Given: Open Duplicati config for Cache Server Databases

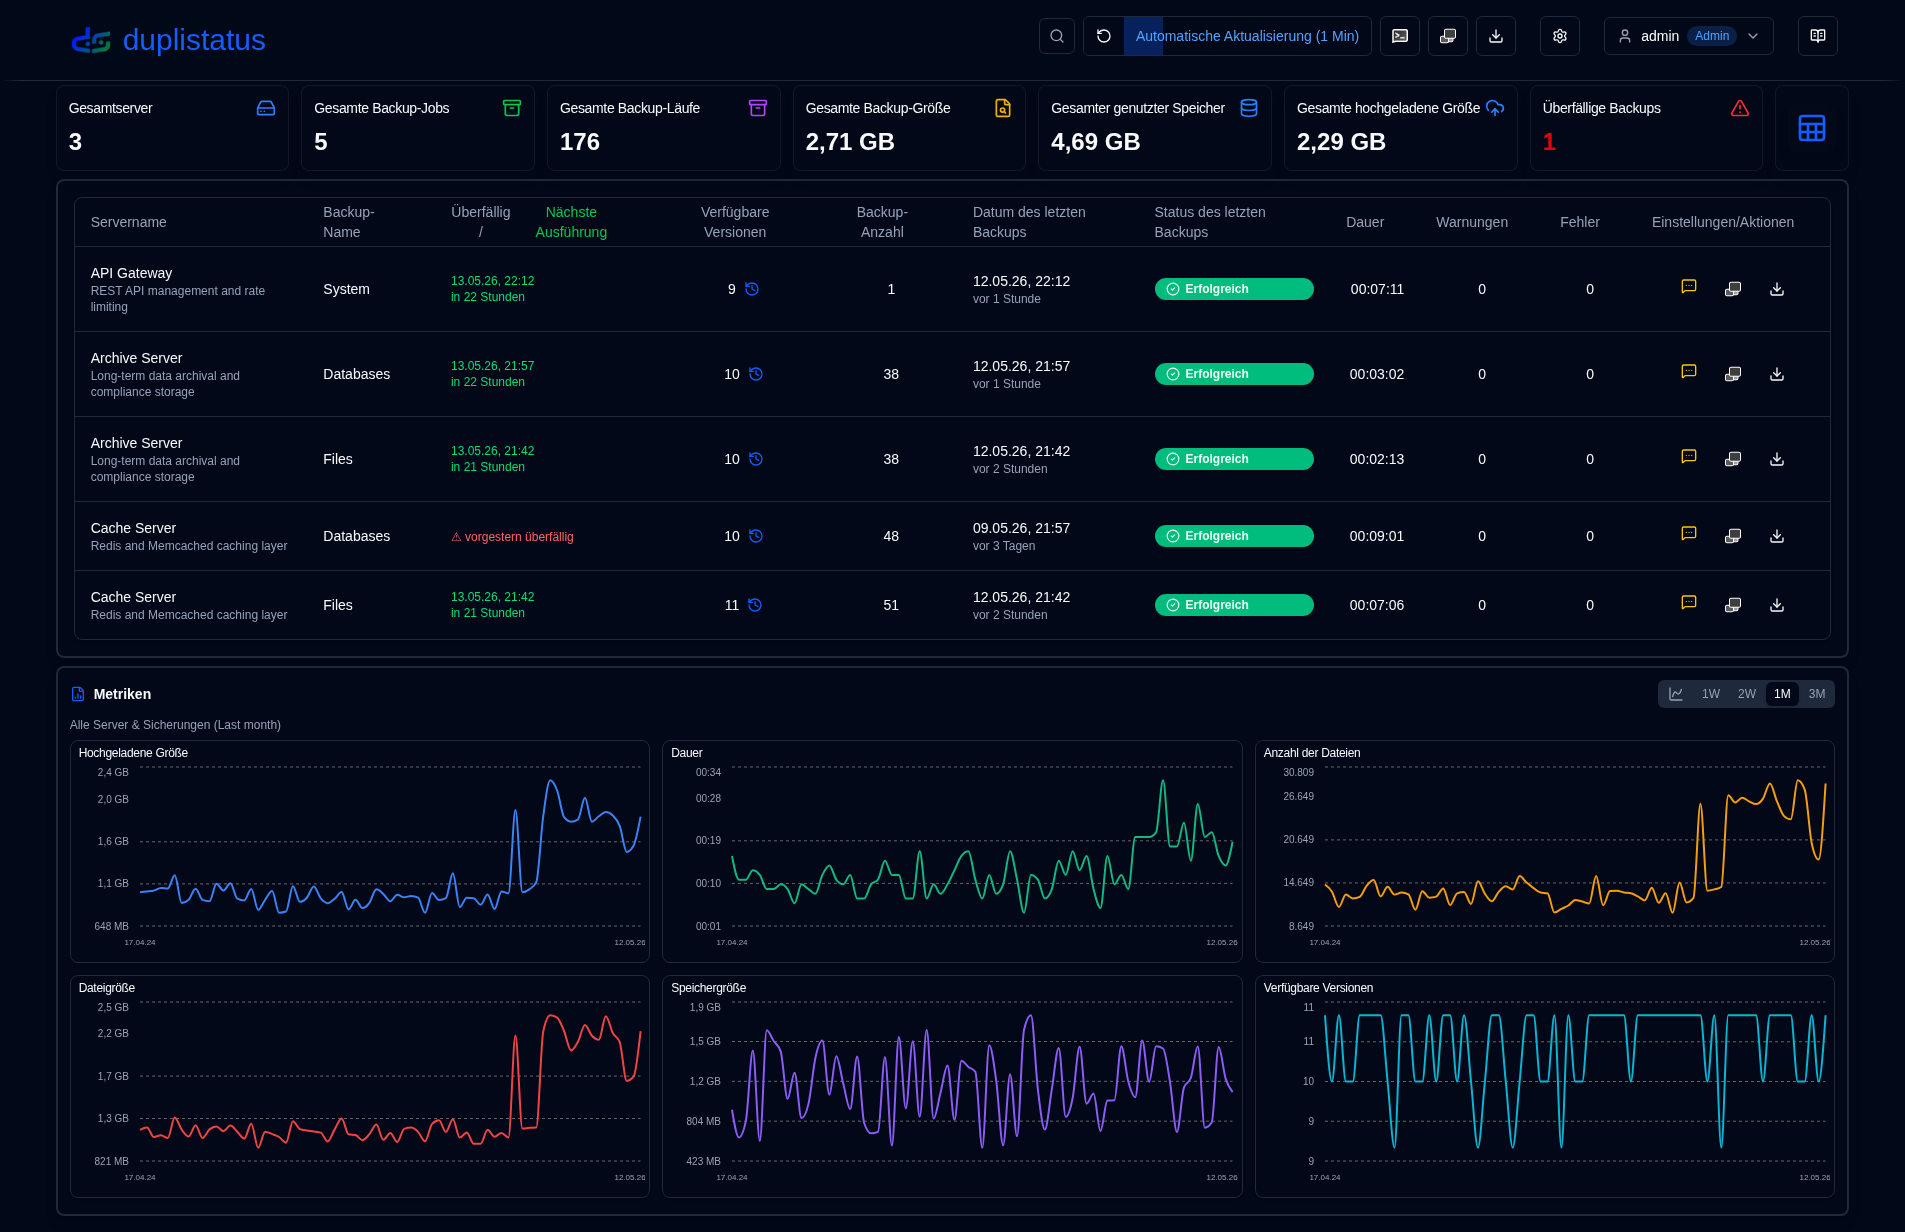Looking at the screenshot, I should coord(1733,536).
